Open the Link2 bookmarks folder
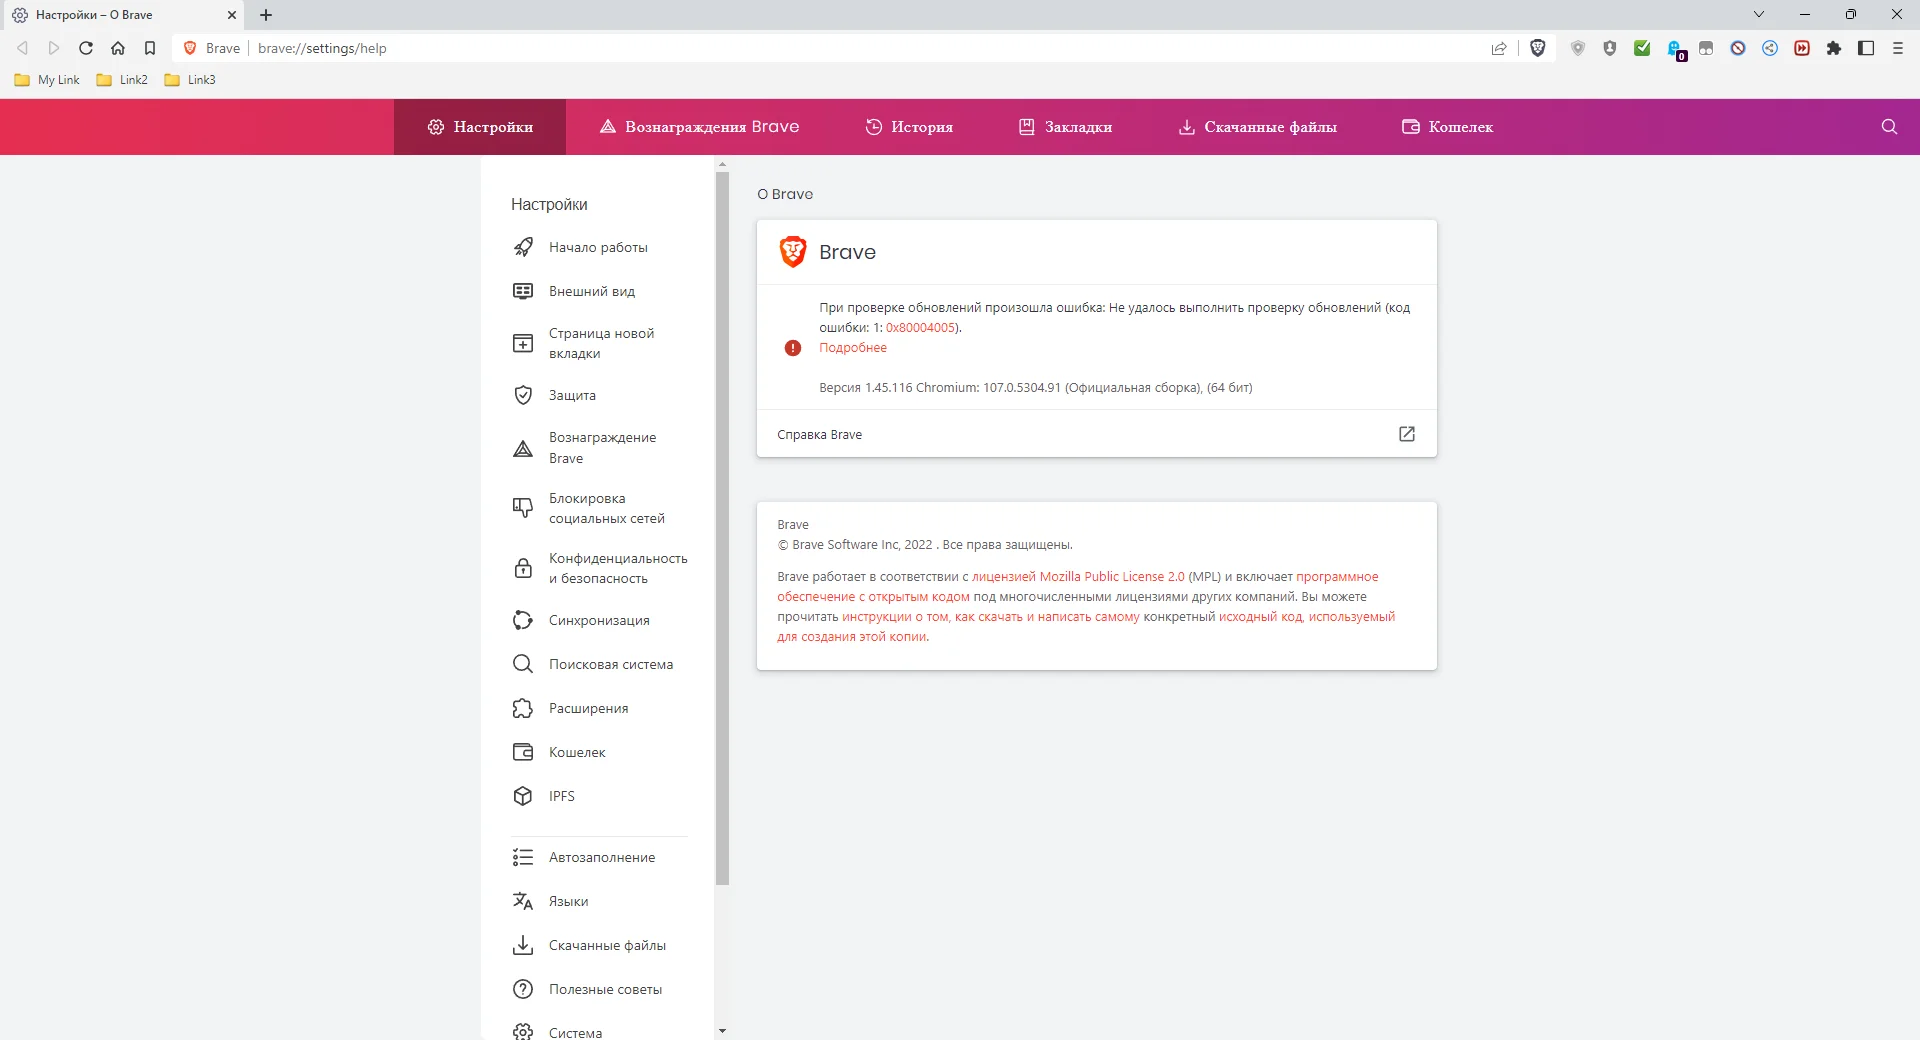This screenshot has width=1920, height=1040. pos(122,80)
